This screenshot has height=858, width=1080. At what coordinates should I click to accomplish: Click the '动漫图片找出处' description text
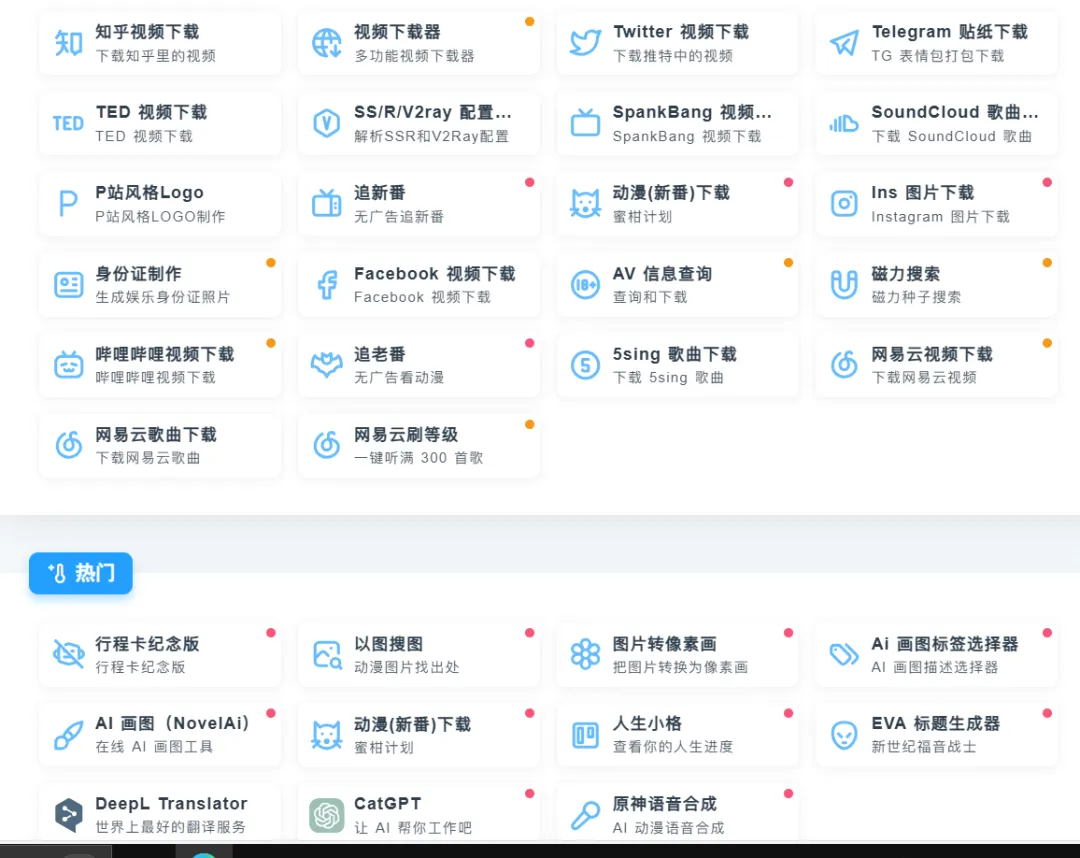tap(406, 667)
